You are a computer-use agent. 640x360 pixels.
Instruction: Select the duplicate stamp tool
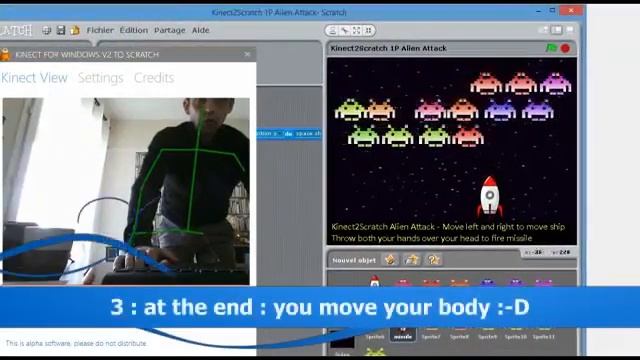point(333,31)
